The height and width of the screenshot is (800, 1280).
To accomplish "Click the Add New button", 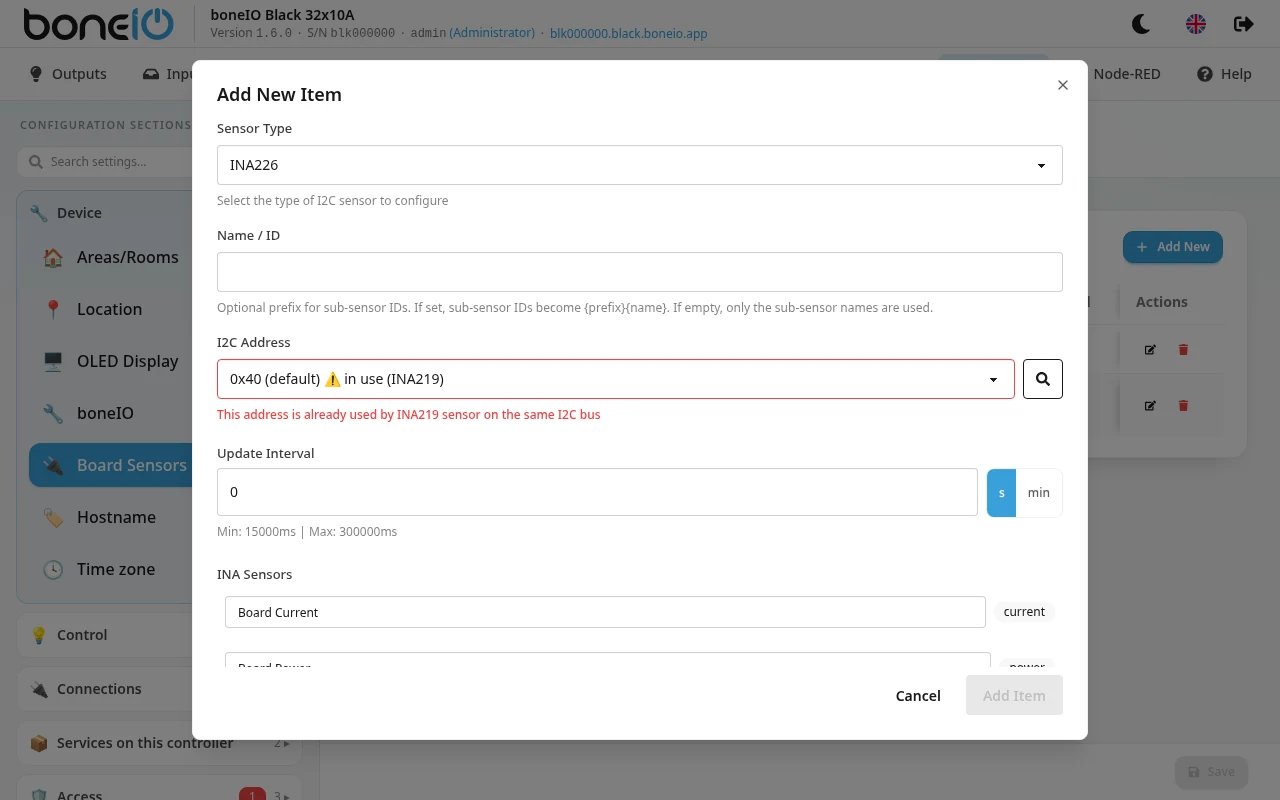I will pyautogui.click(x=1173, y=247).
